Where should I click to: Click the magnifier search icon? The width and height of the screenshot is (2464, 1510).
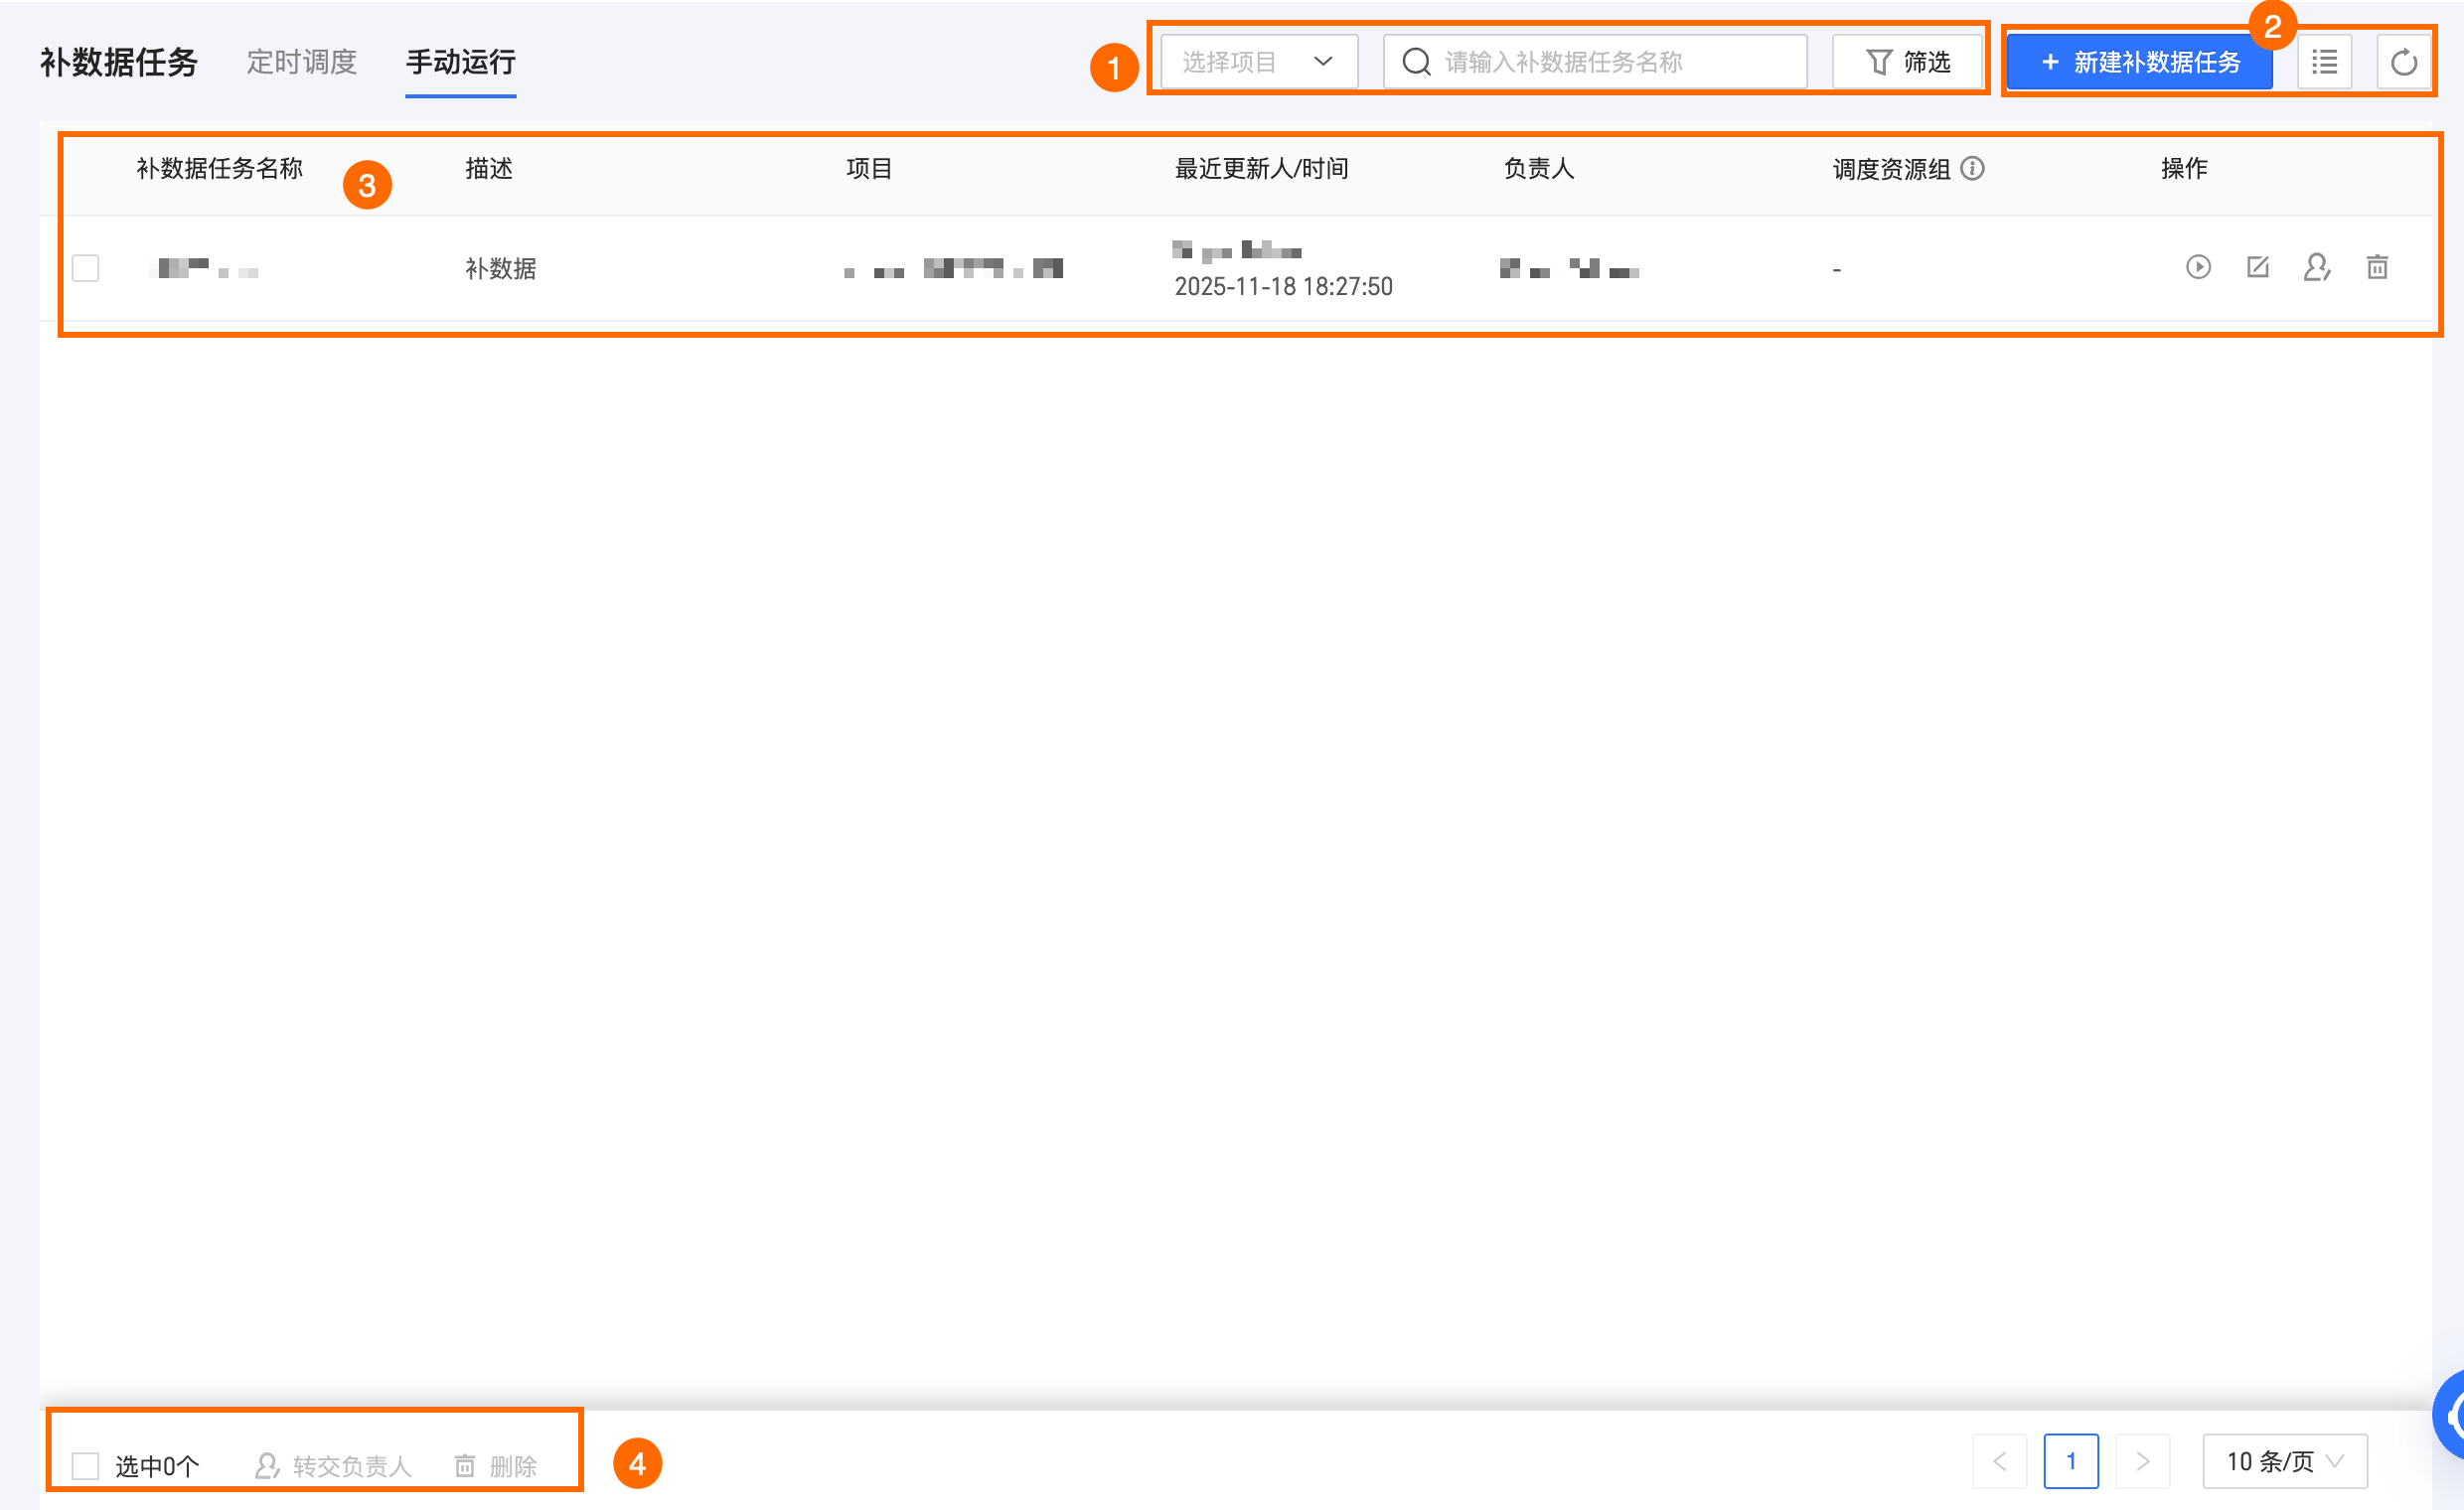tap(1416, 62)
